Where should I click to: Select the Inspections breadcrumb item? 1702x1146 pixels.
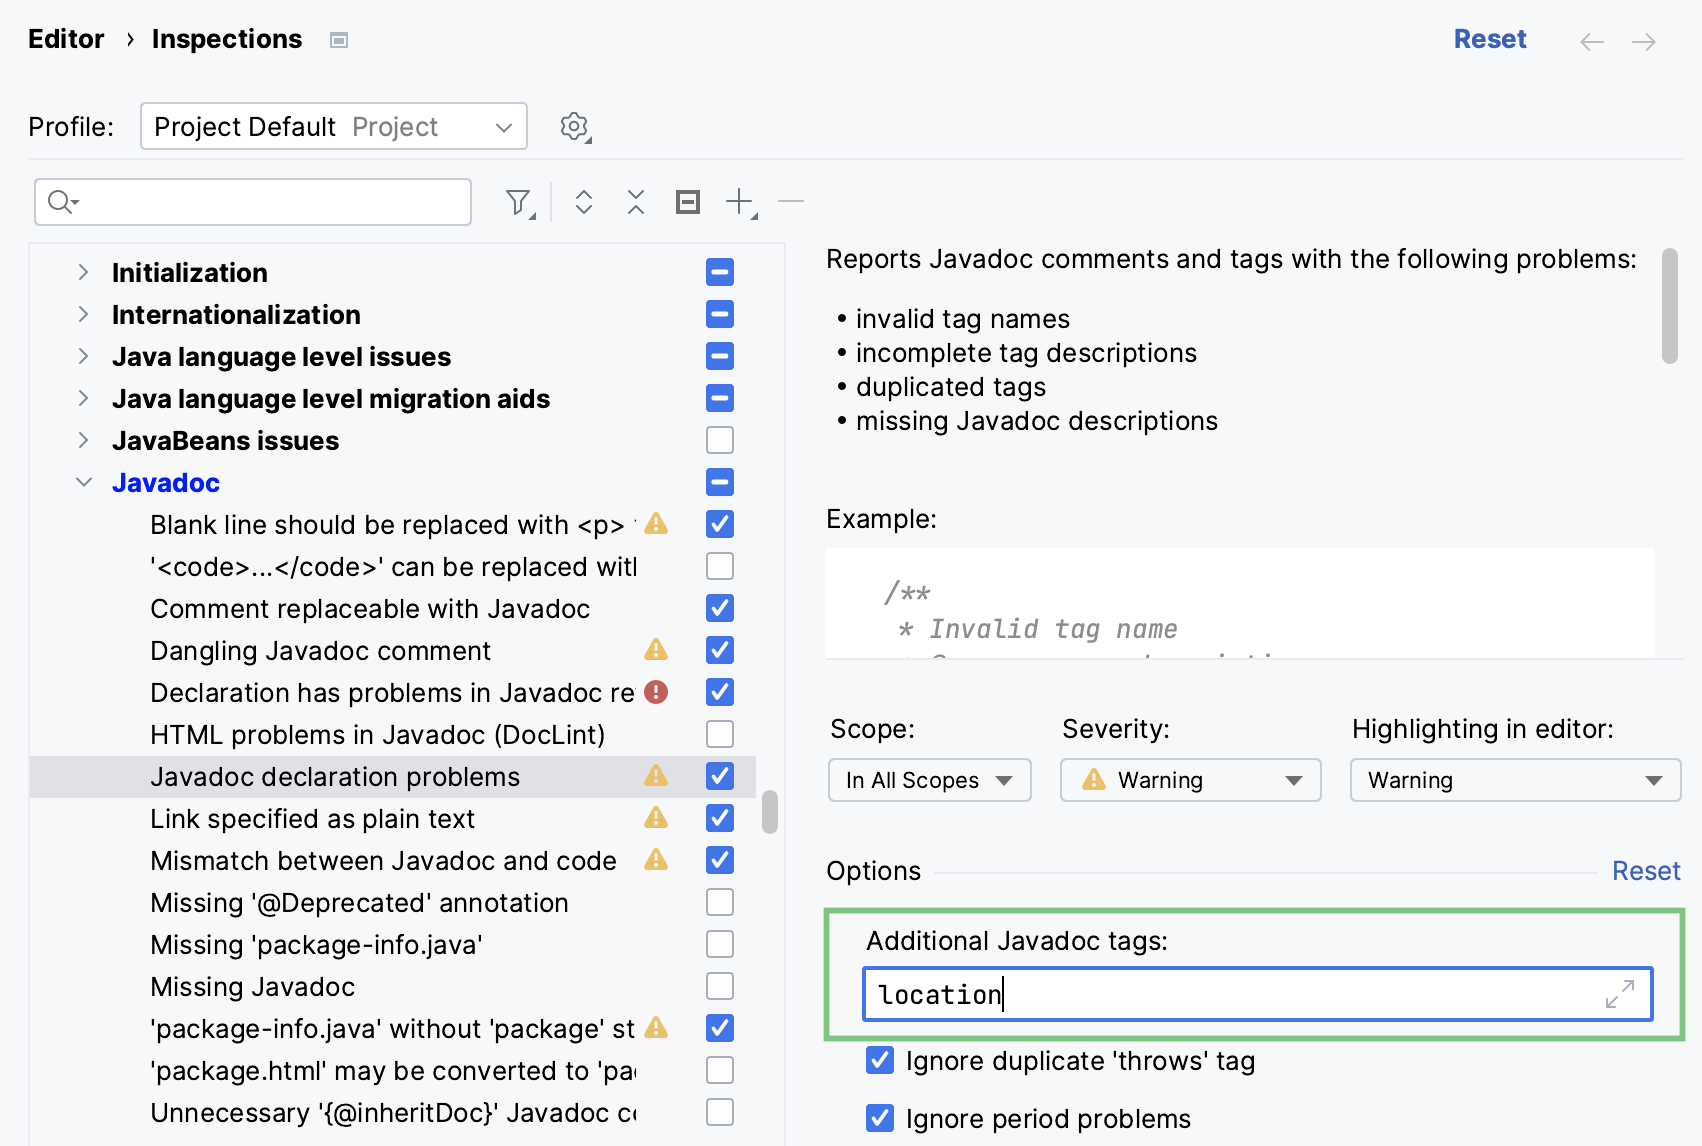coord(226,39)
